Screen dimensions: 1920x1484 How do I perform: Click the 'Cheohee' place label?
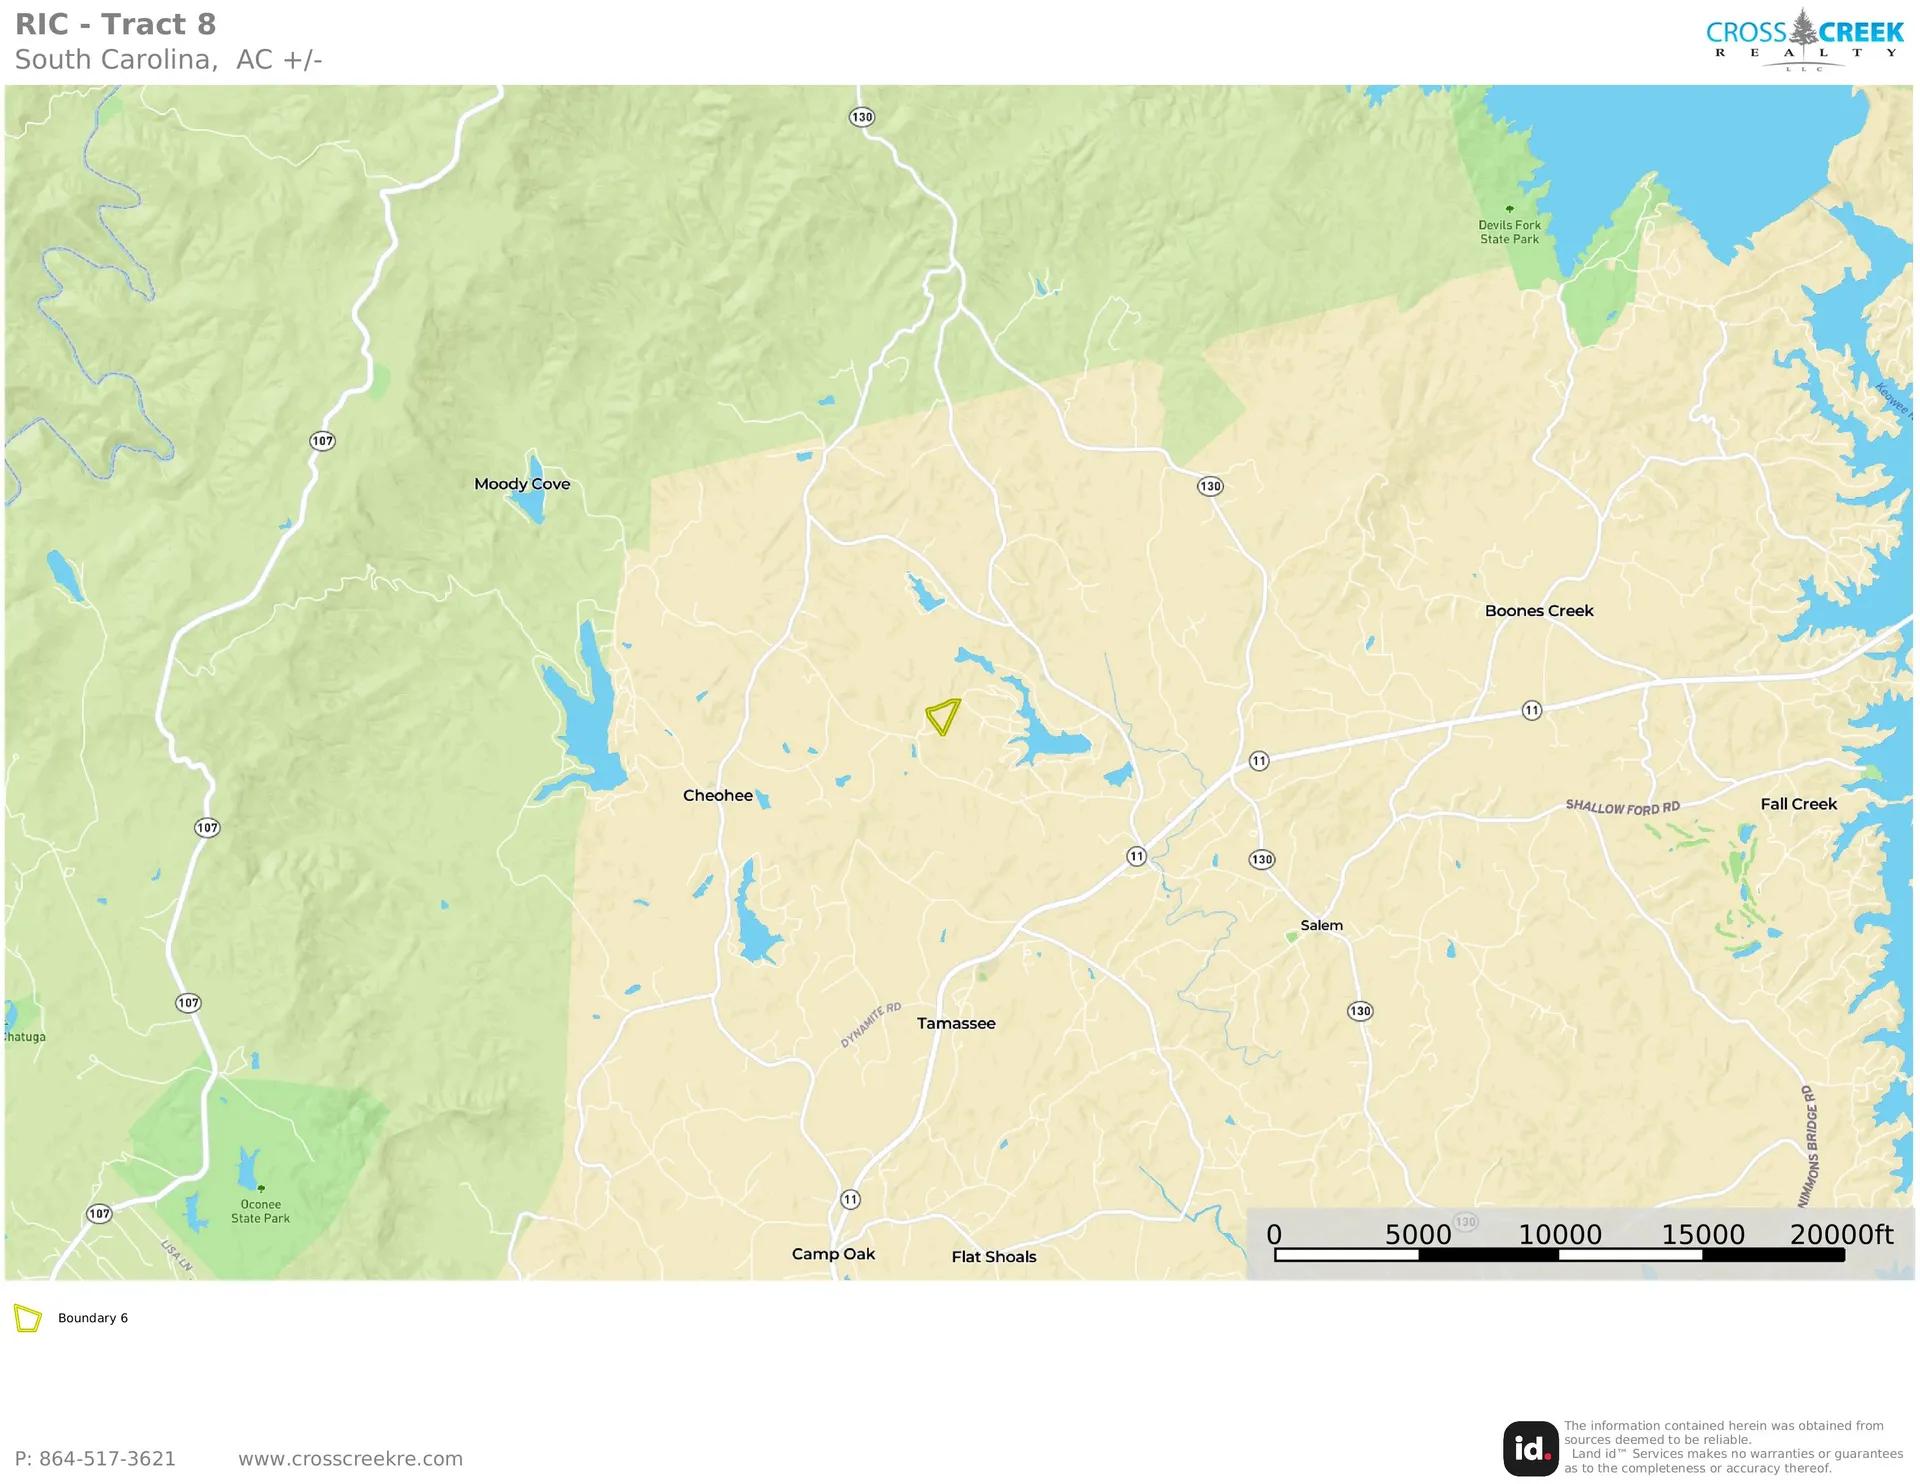click(718, 796)
